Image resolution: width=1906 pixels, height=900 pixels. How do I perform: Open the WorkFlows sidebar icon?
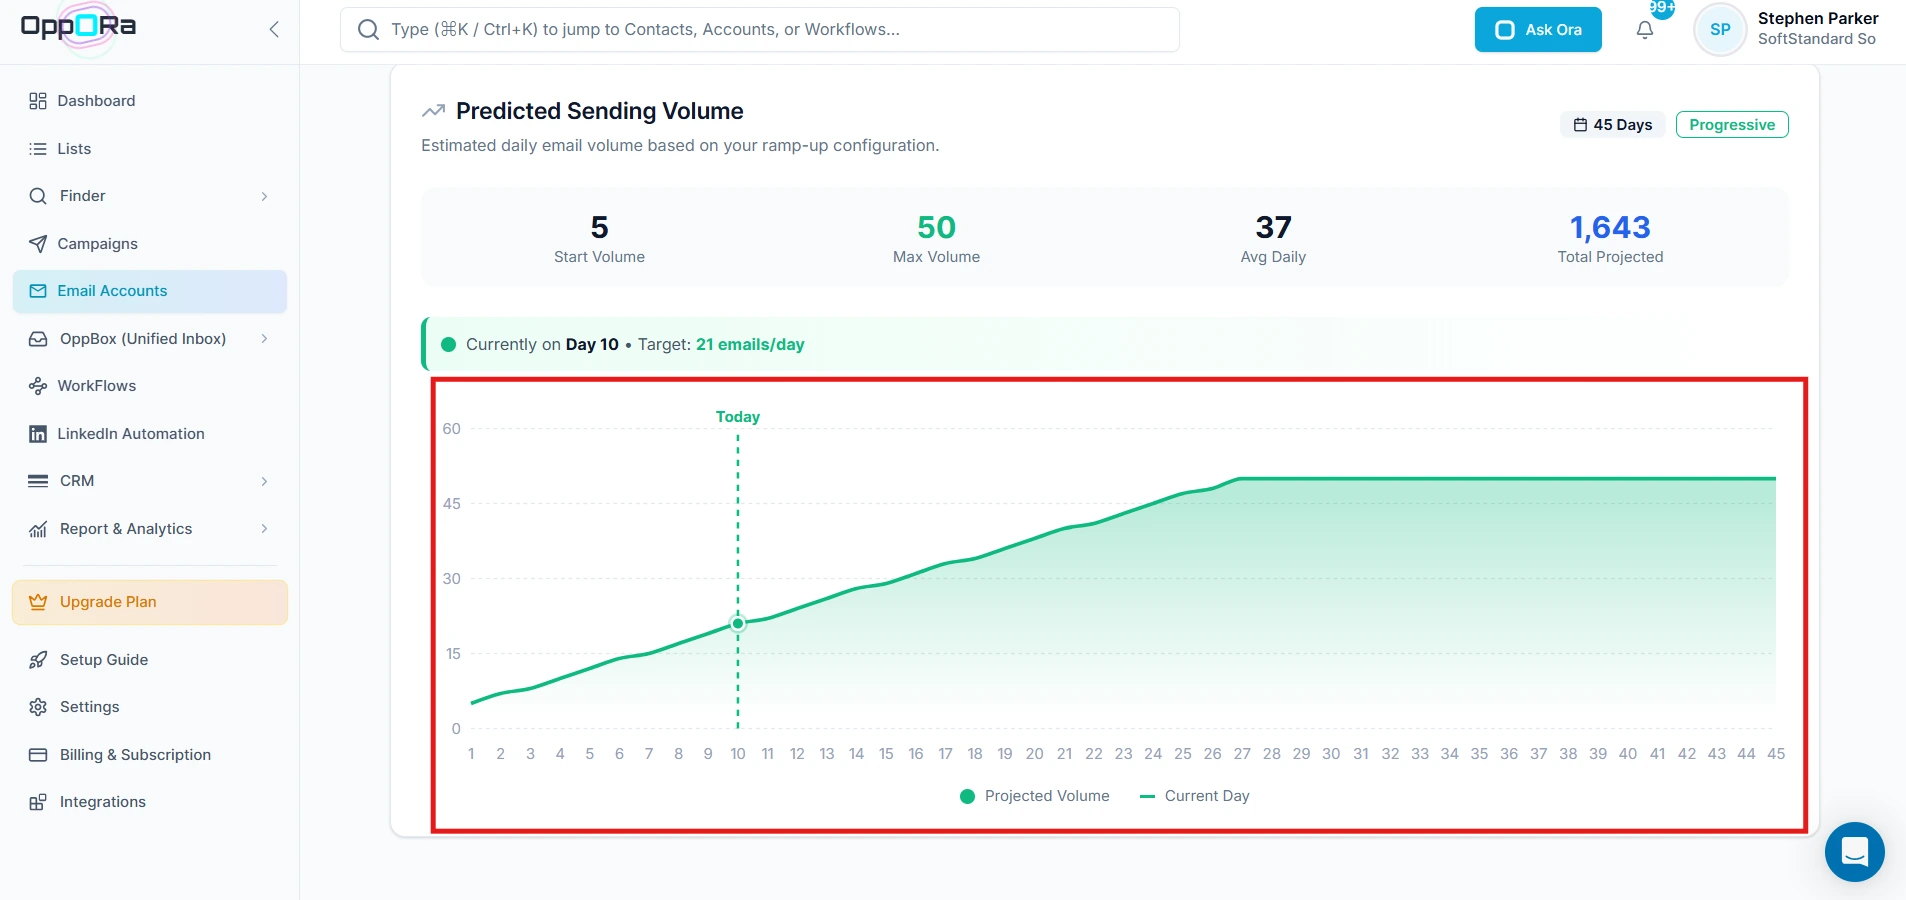[x=38, y=386]
